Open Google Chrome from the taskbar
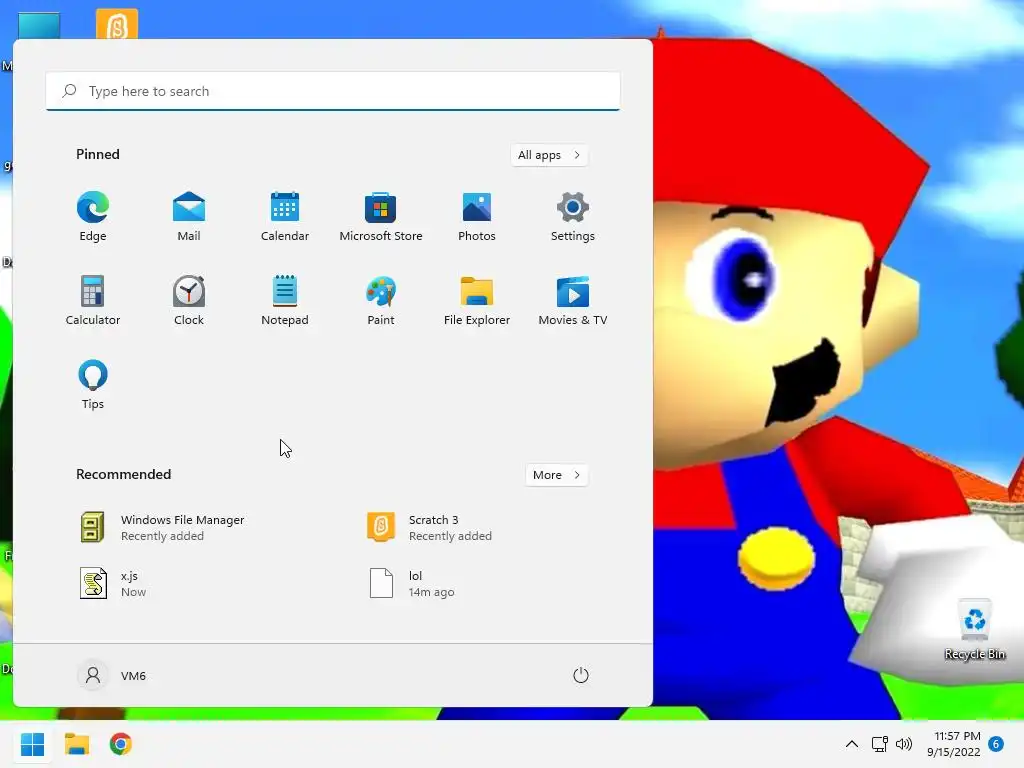 click(121, 744)
